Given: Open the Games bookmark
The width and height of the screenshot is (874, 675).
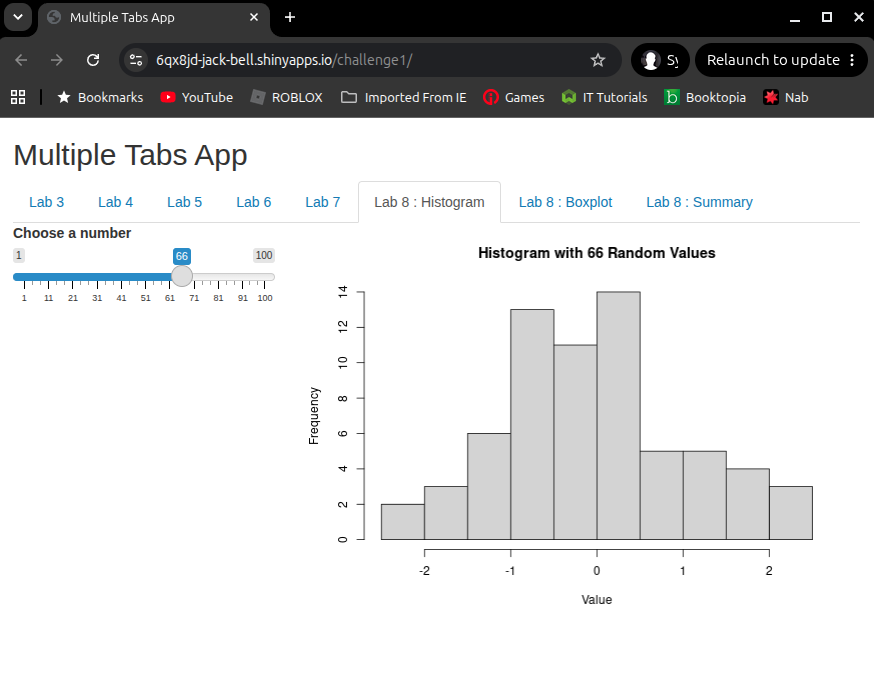Looking at the screenshot, I should pos(513,98).
